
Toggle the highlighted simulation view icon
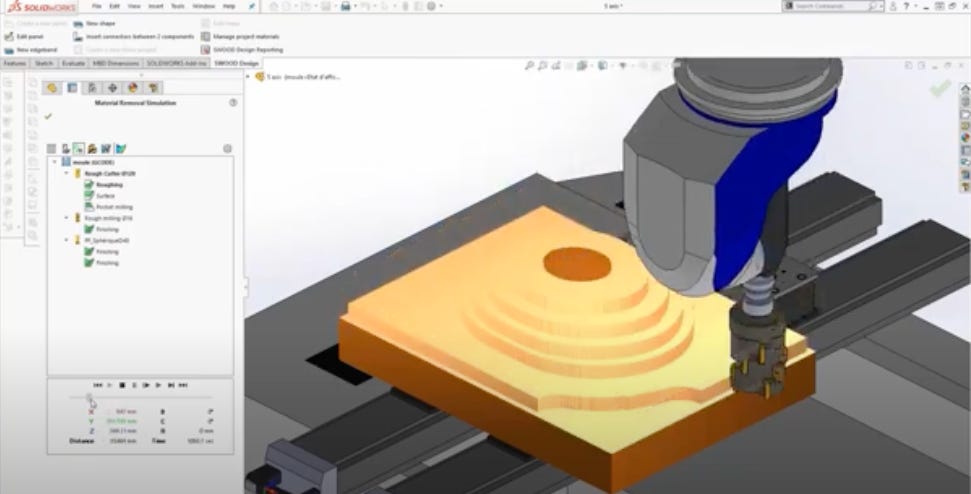click(x=79, y=149)
